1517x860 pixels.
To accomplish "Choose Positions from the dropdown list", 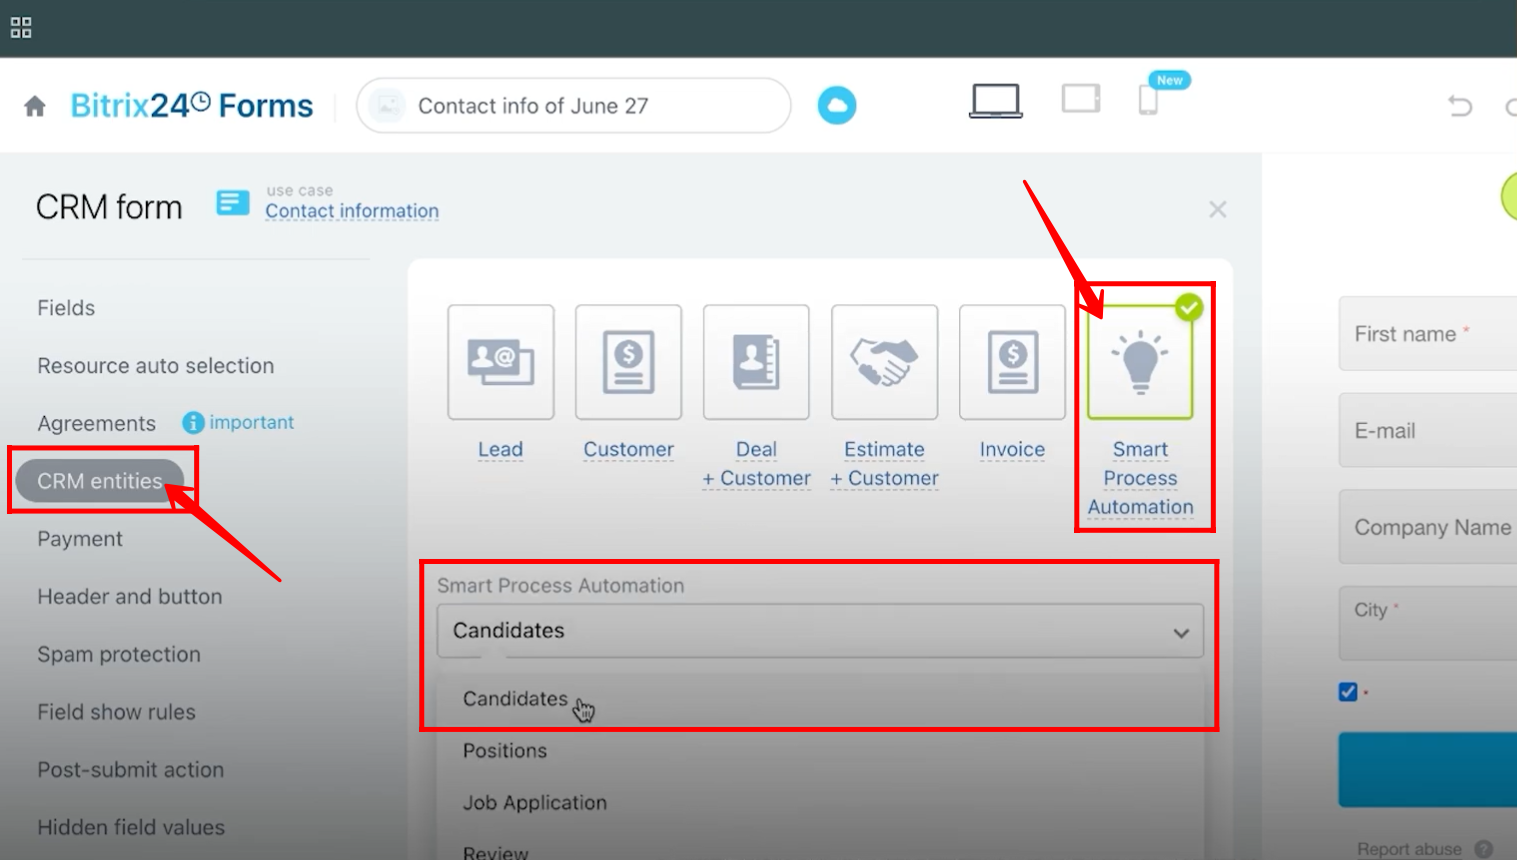I will (505, 751).
